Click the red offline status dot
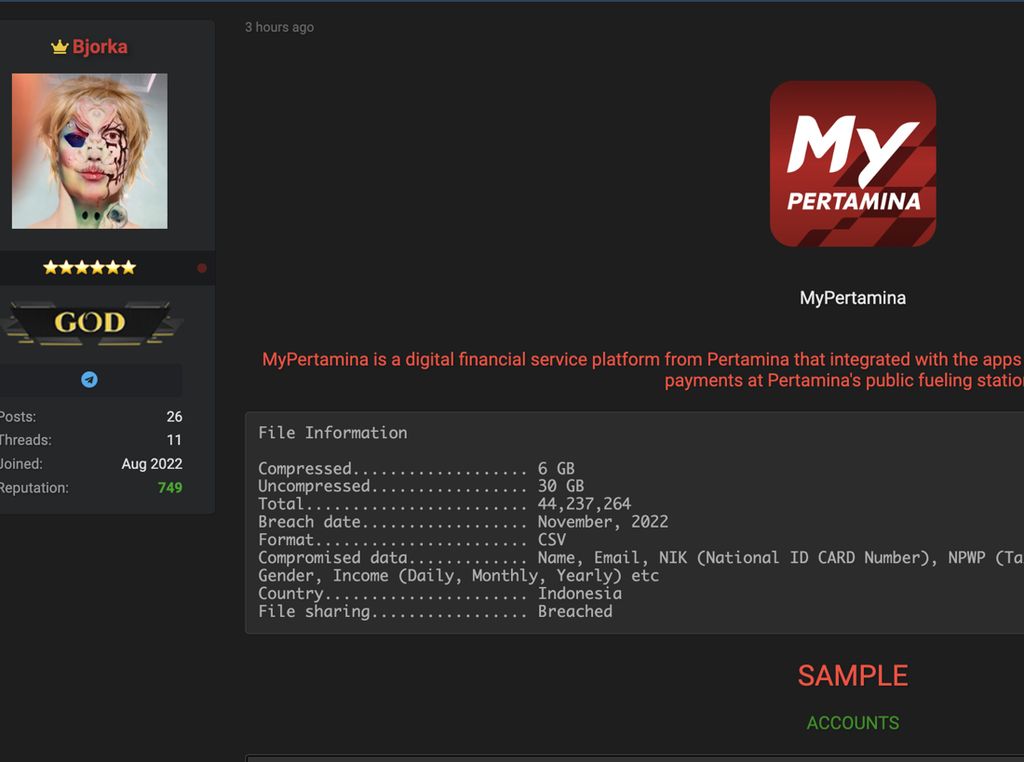 [202, 268]
